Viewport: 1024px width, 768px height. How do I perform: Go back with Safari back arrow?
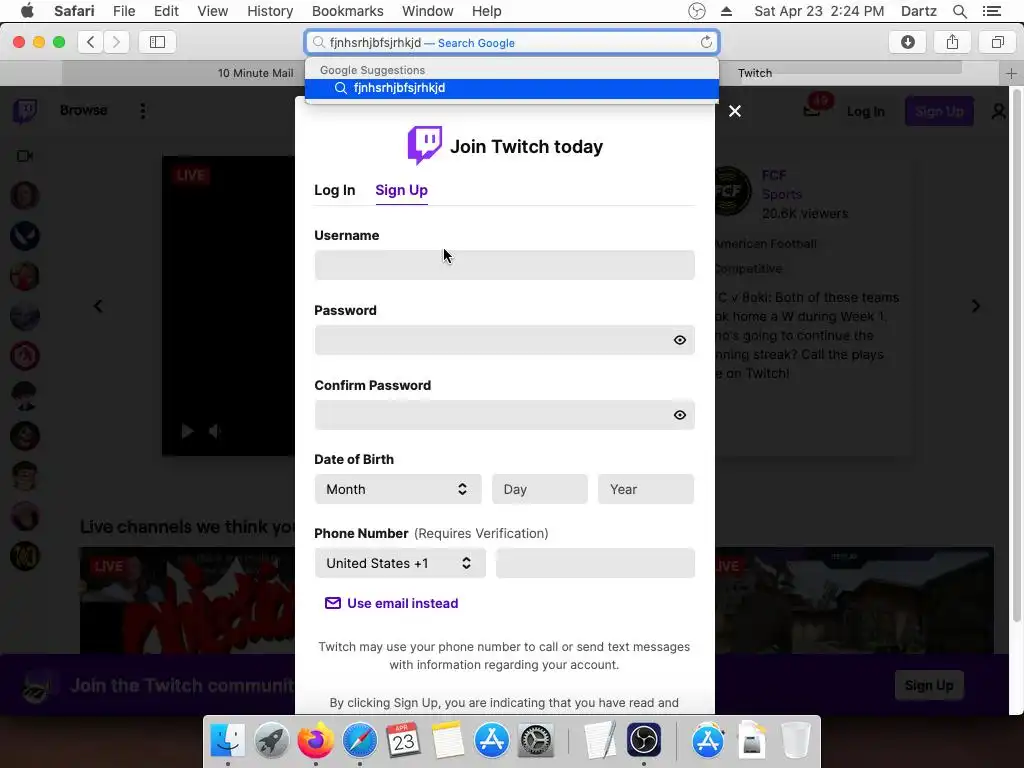[x=91, y=42]
